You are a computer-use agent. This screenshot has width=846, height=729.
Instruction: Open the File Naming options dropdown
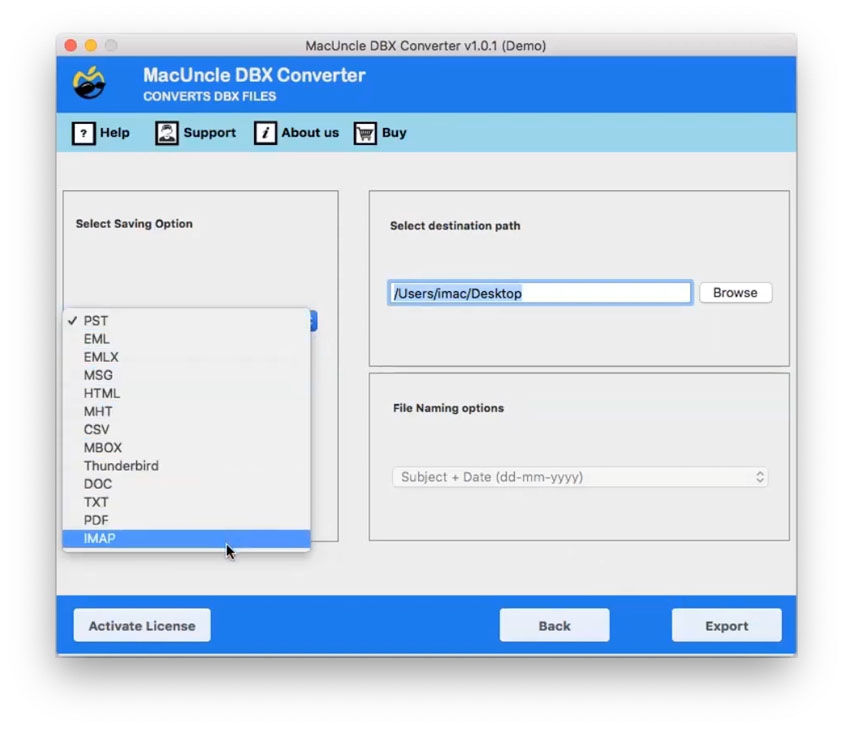[580, 477]
